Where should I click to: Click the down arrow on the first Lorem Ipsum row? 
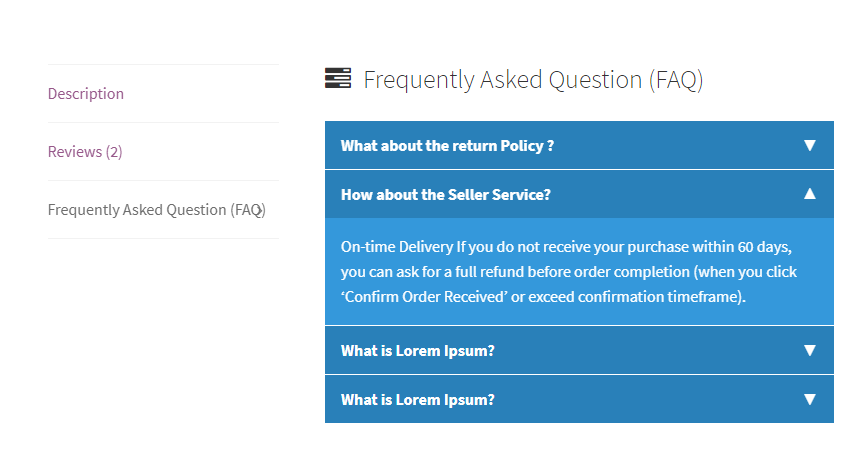click(810, 350)
